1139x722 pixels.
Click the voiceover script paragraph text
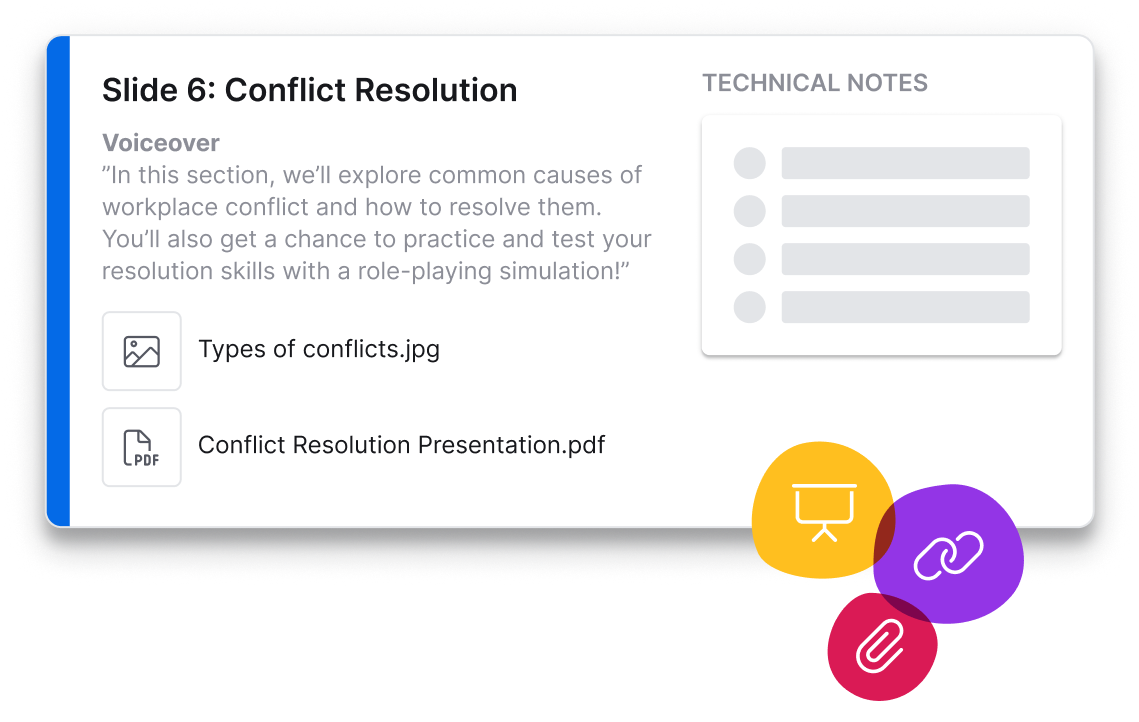(376, 223)
